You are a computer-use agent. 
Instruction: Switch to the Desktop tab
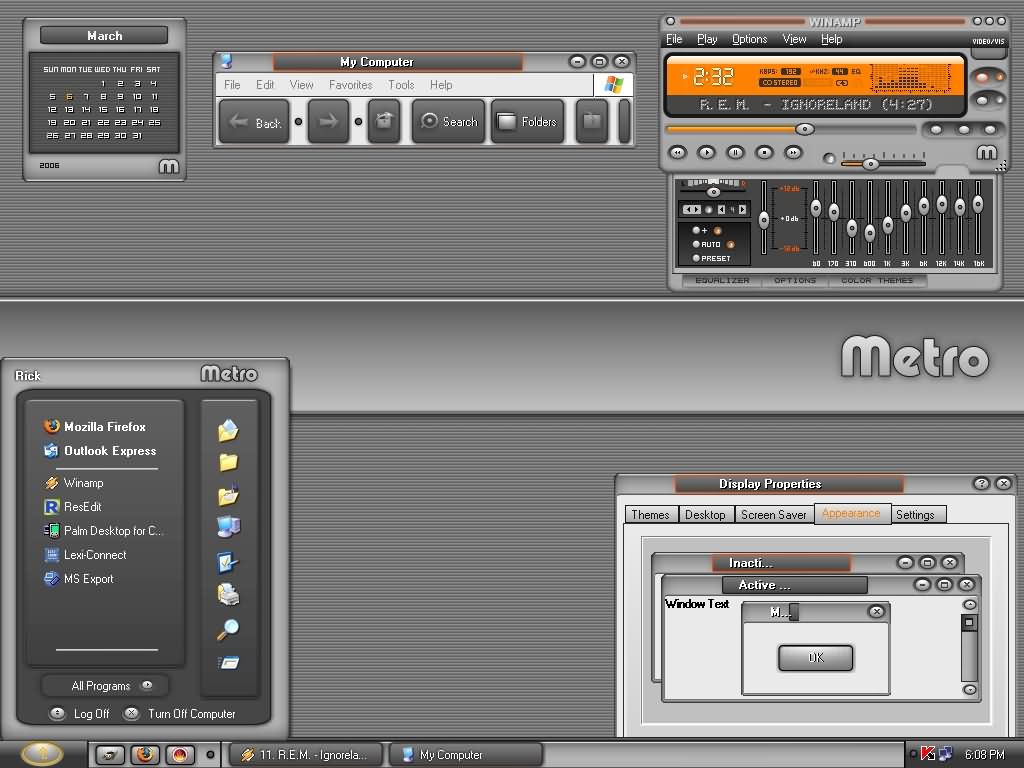706,515
